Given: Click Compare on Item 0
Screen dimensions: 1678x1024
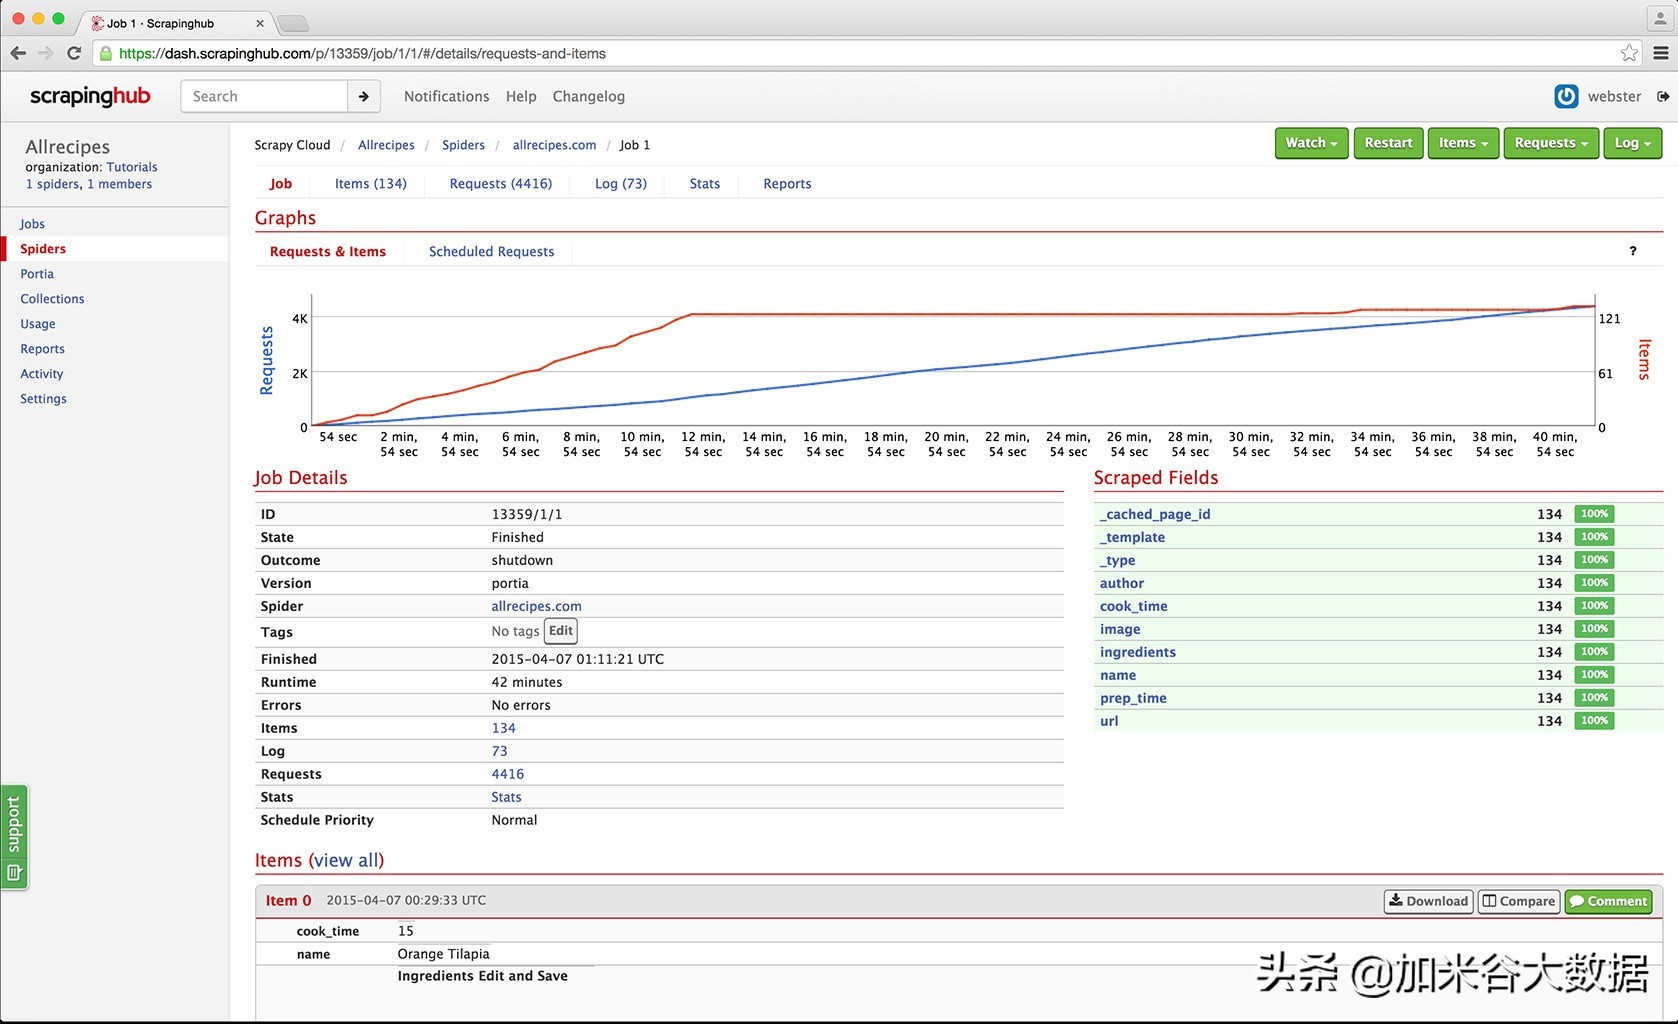Looking at the screenshot, I should (x=1518, y=901).
